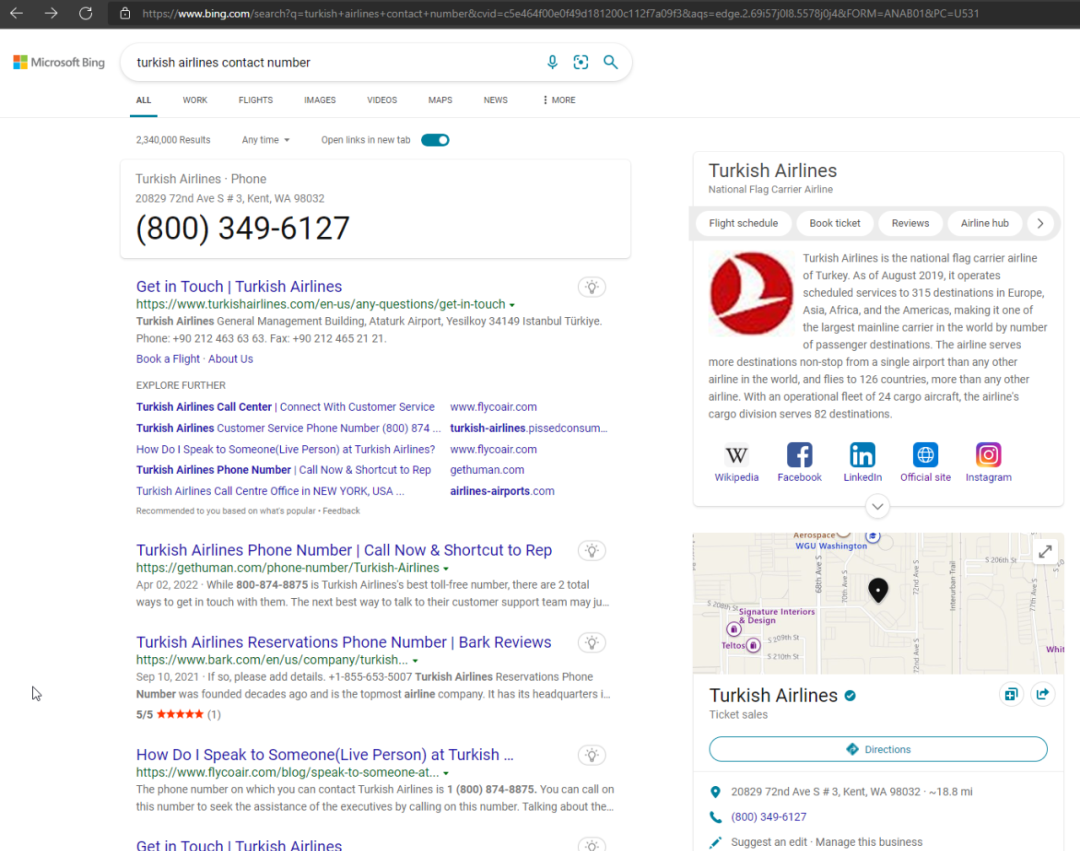Switch to the MAPS tab
1080x851 pixels.
click(x=440, y=101)
